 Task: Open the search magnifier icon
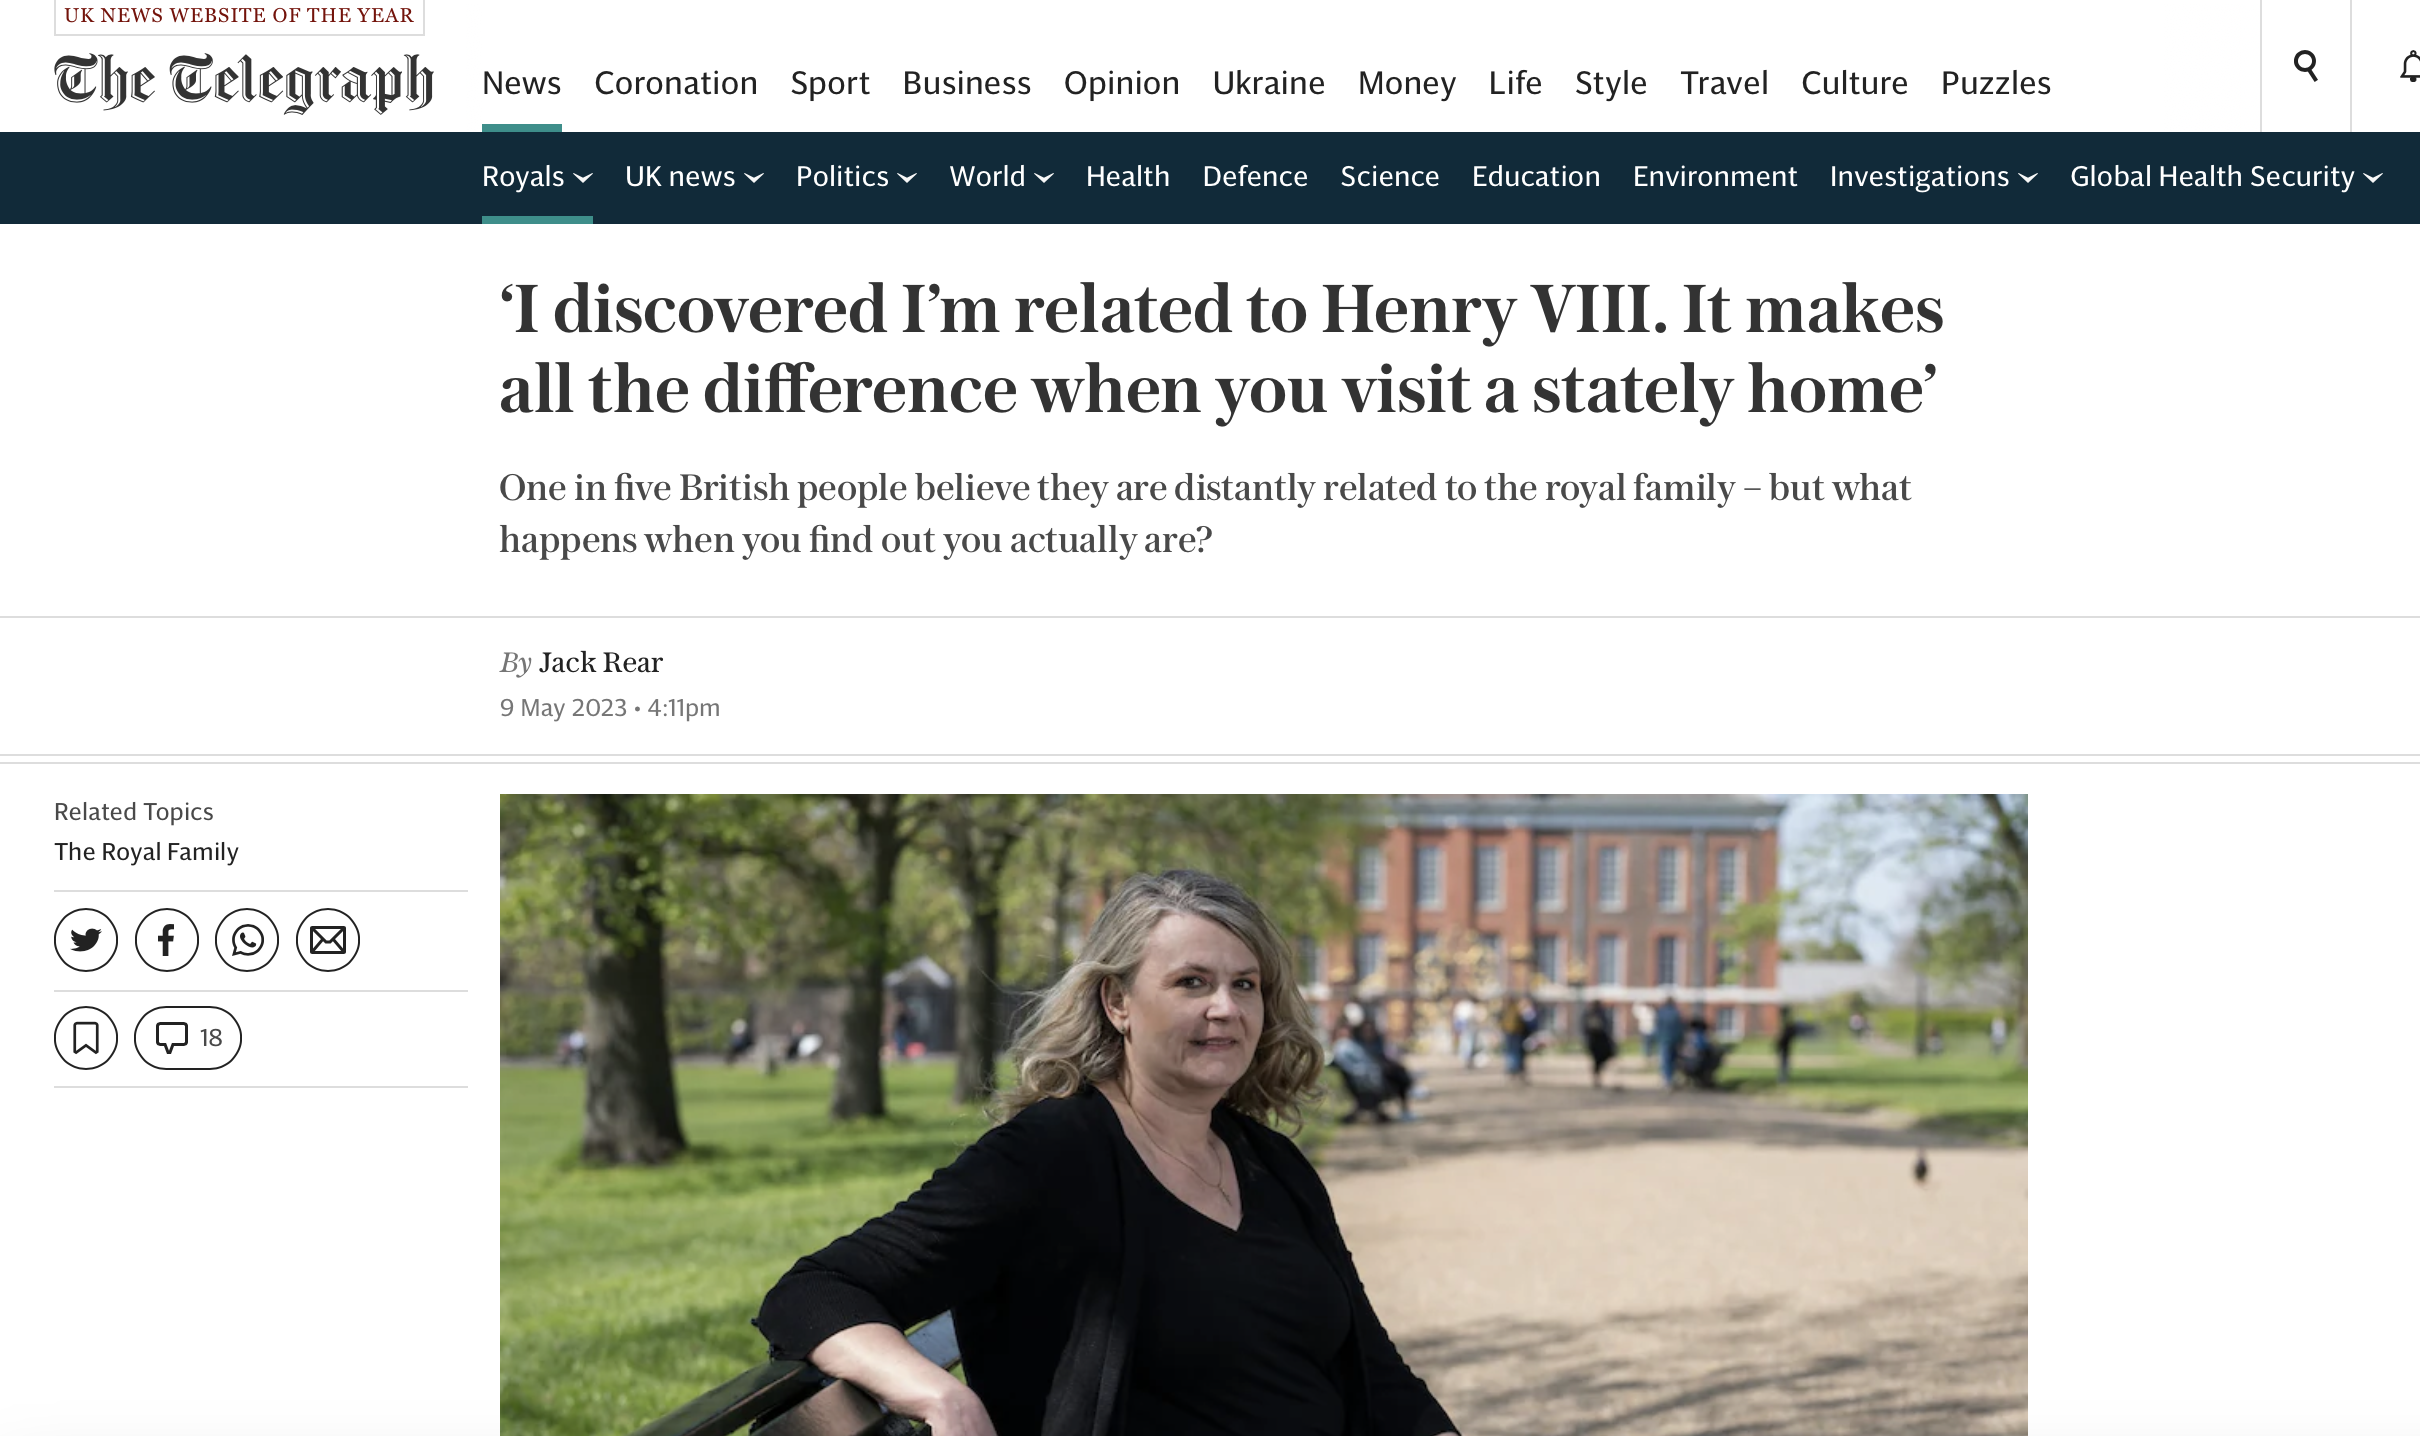(x=2305, y=66)
